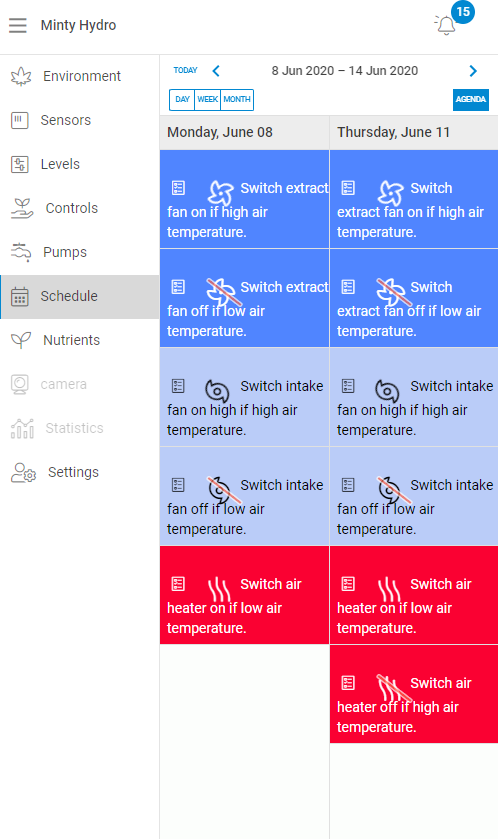Select the Agenda view button
498x839 pixels.
[x=471, y=100]
